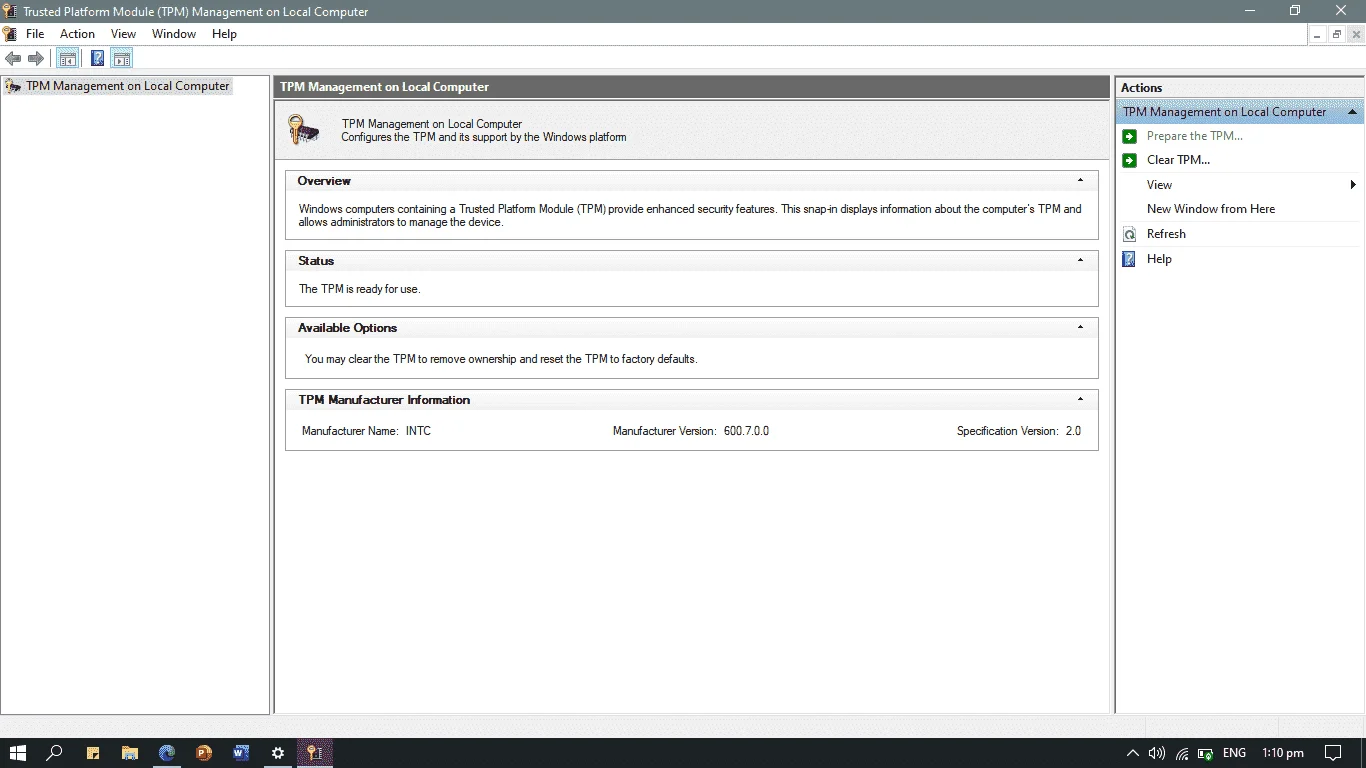Open PowerPoint from taskbar
This screenshot has width=1366, height=768.
pos(204,753)
